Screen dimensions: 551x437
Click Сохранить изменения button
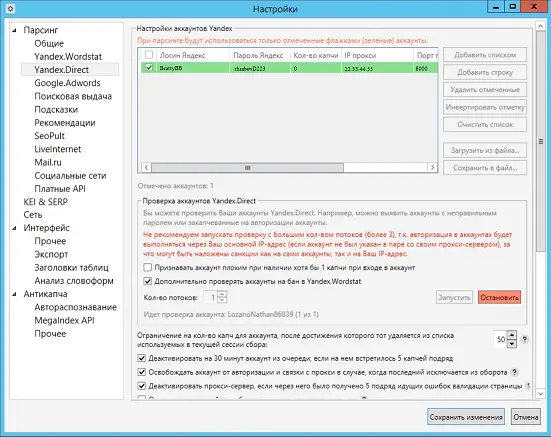coord(466,417)
